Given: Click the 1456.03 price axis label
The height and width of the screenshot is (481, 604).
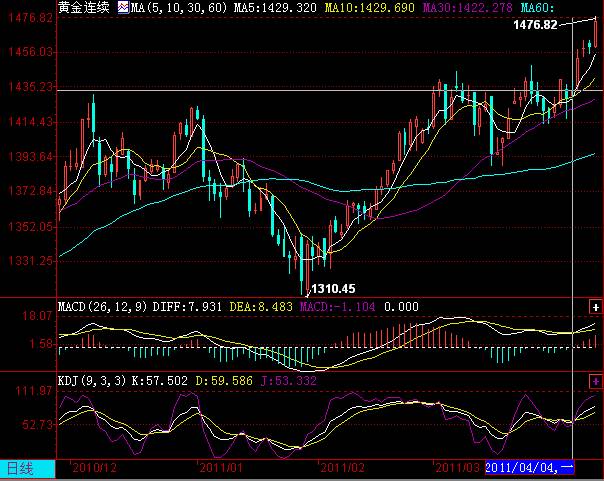Looking at the screenshot, I should pos(30,52).
